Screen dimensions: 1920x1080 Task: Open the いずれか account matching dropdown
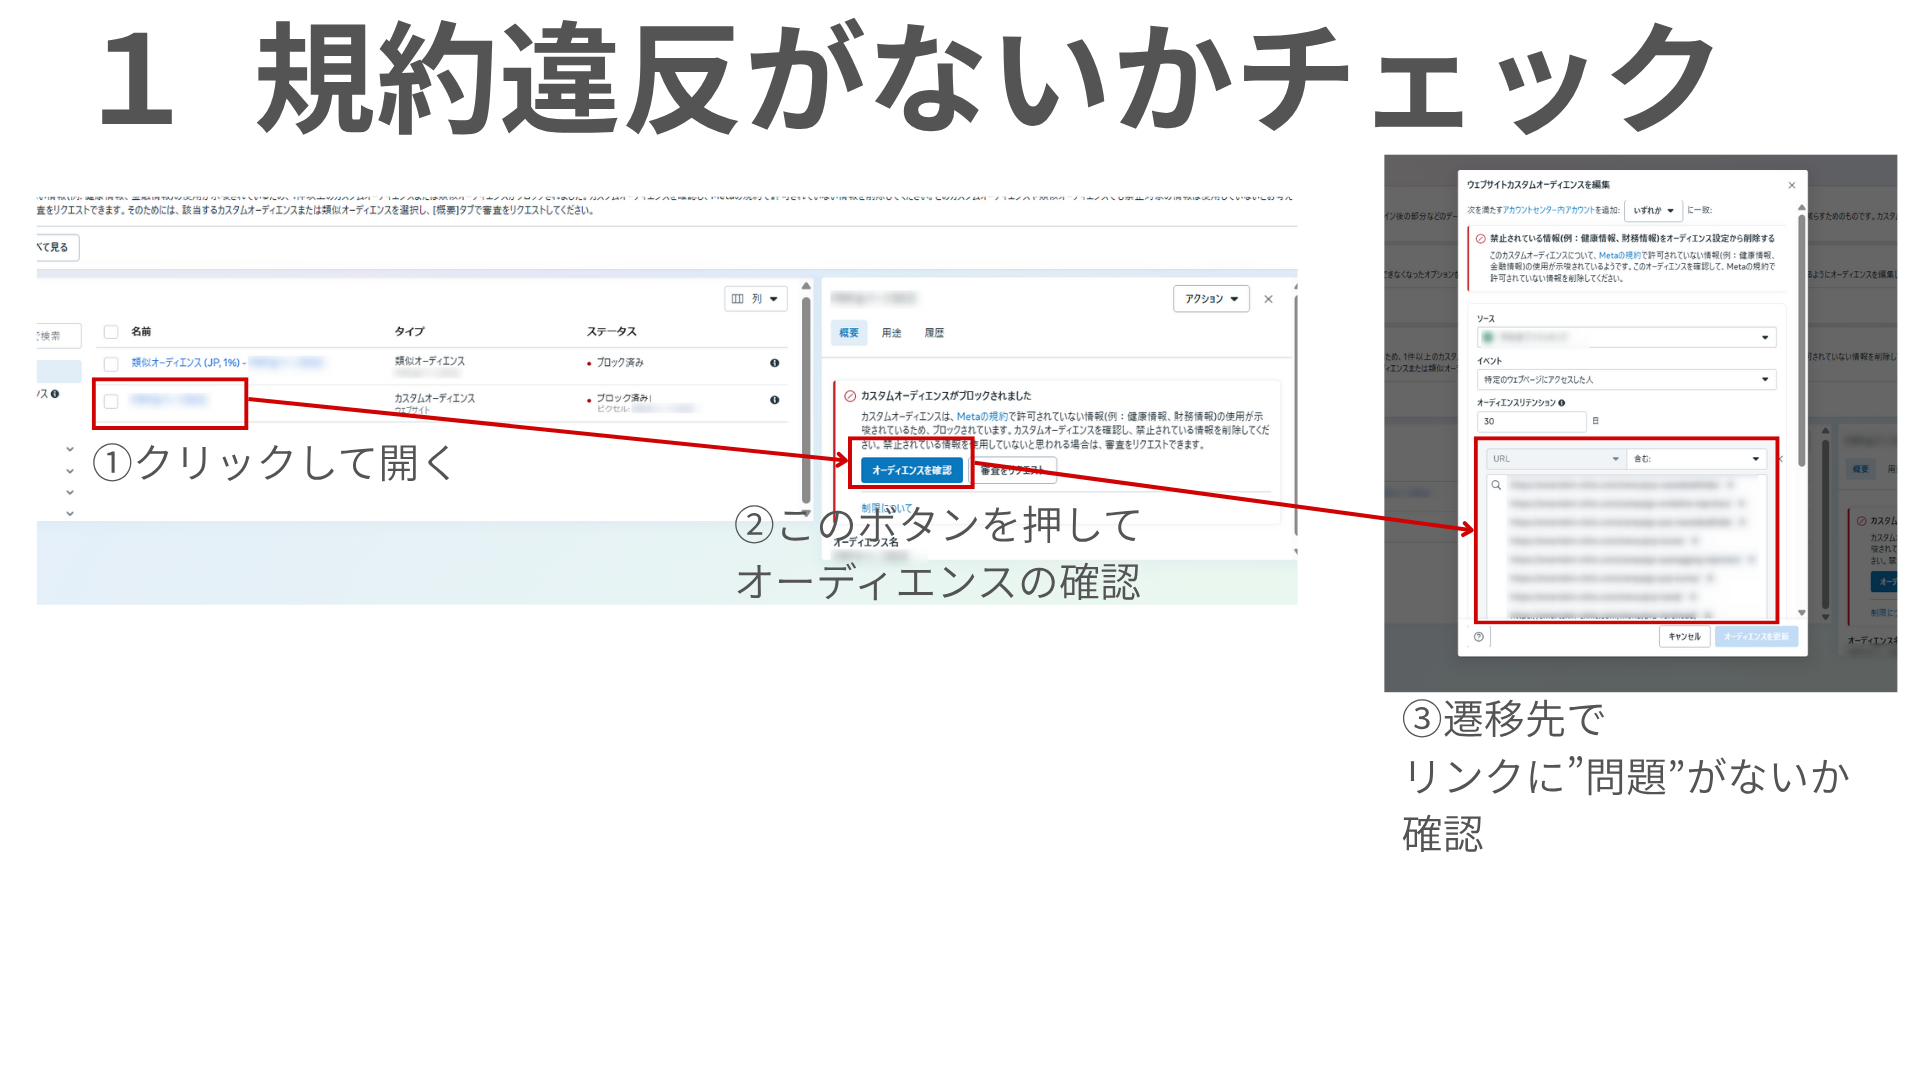(1653, 211)
